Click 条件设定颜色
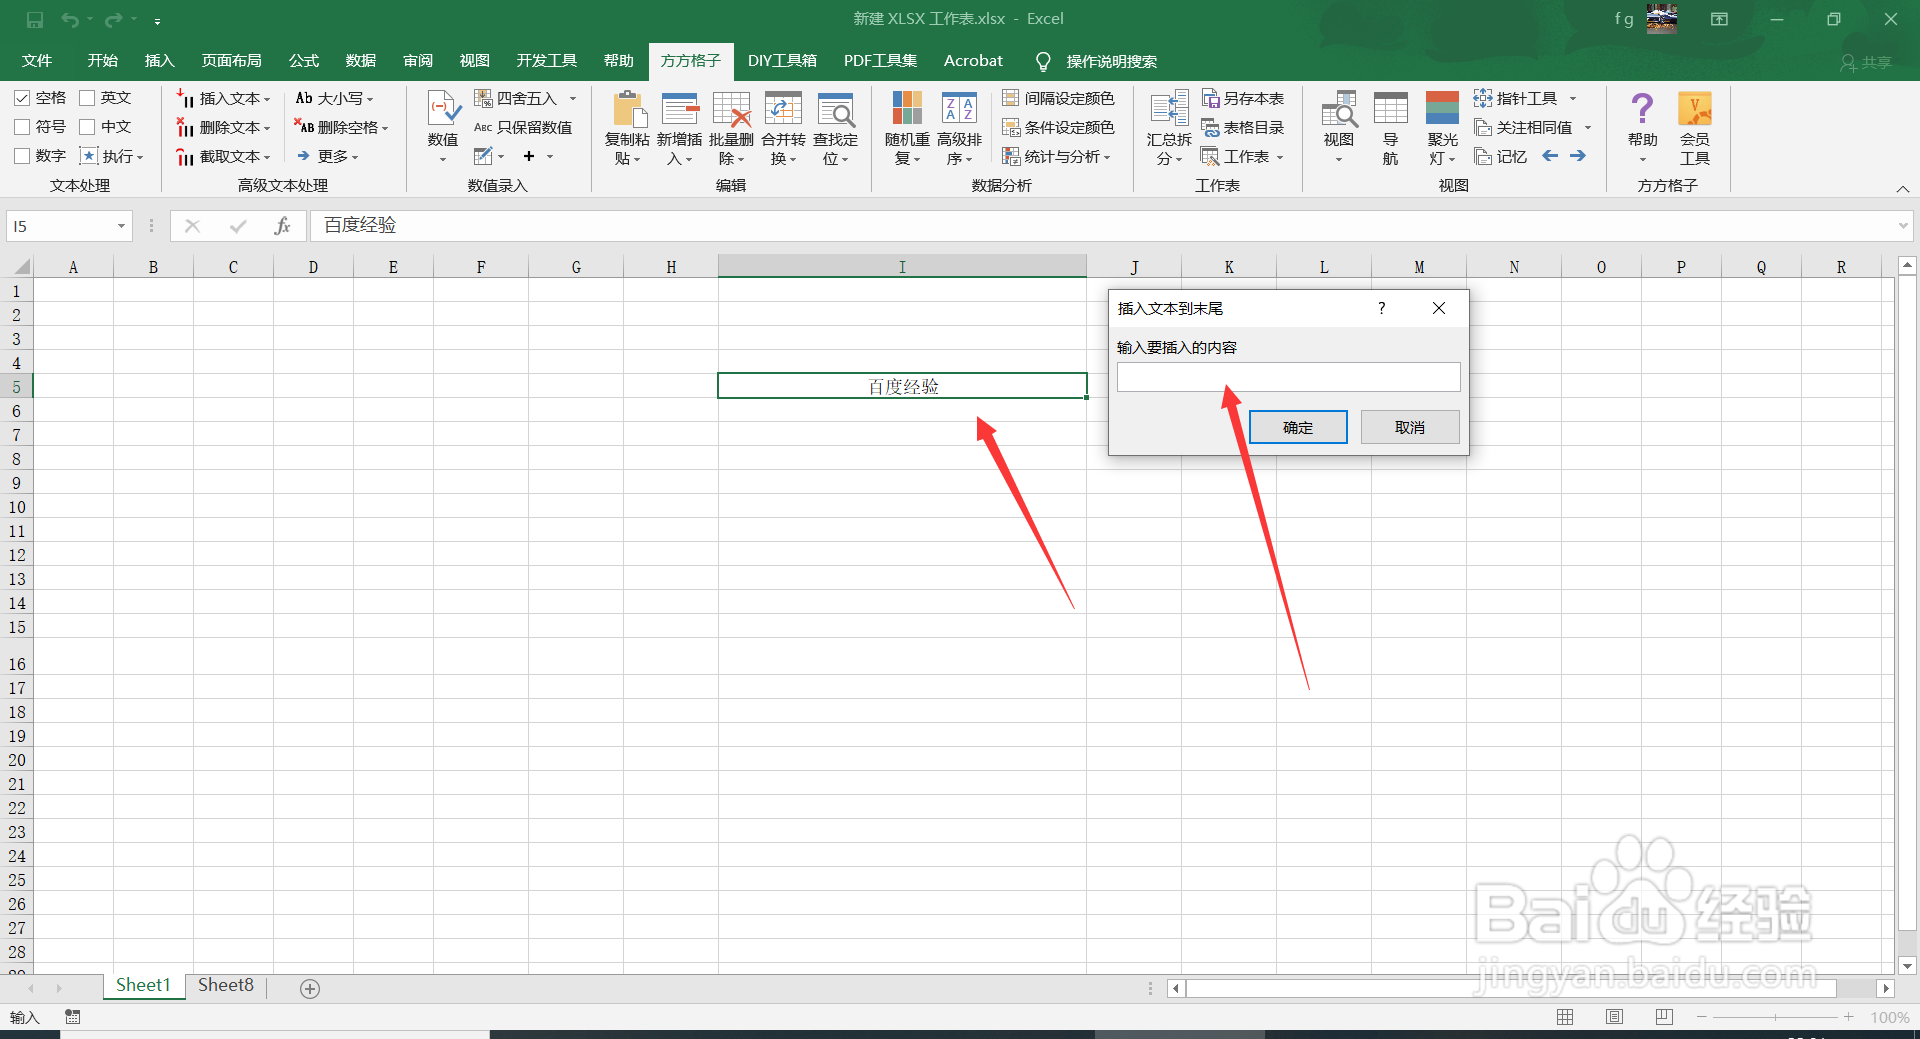1920x1039 pixels. (1058, 127)
